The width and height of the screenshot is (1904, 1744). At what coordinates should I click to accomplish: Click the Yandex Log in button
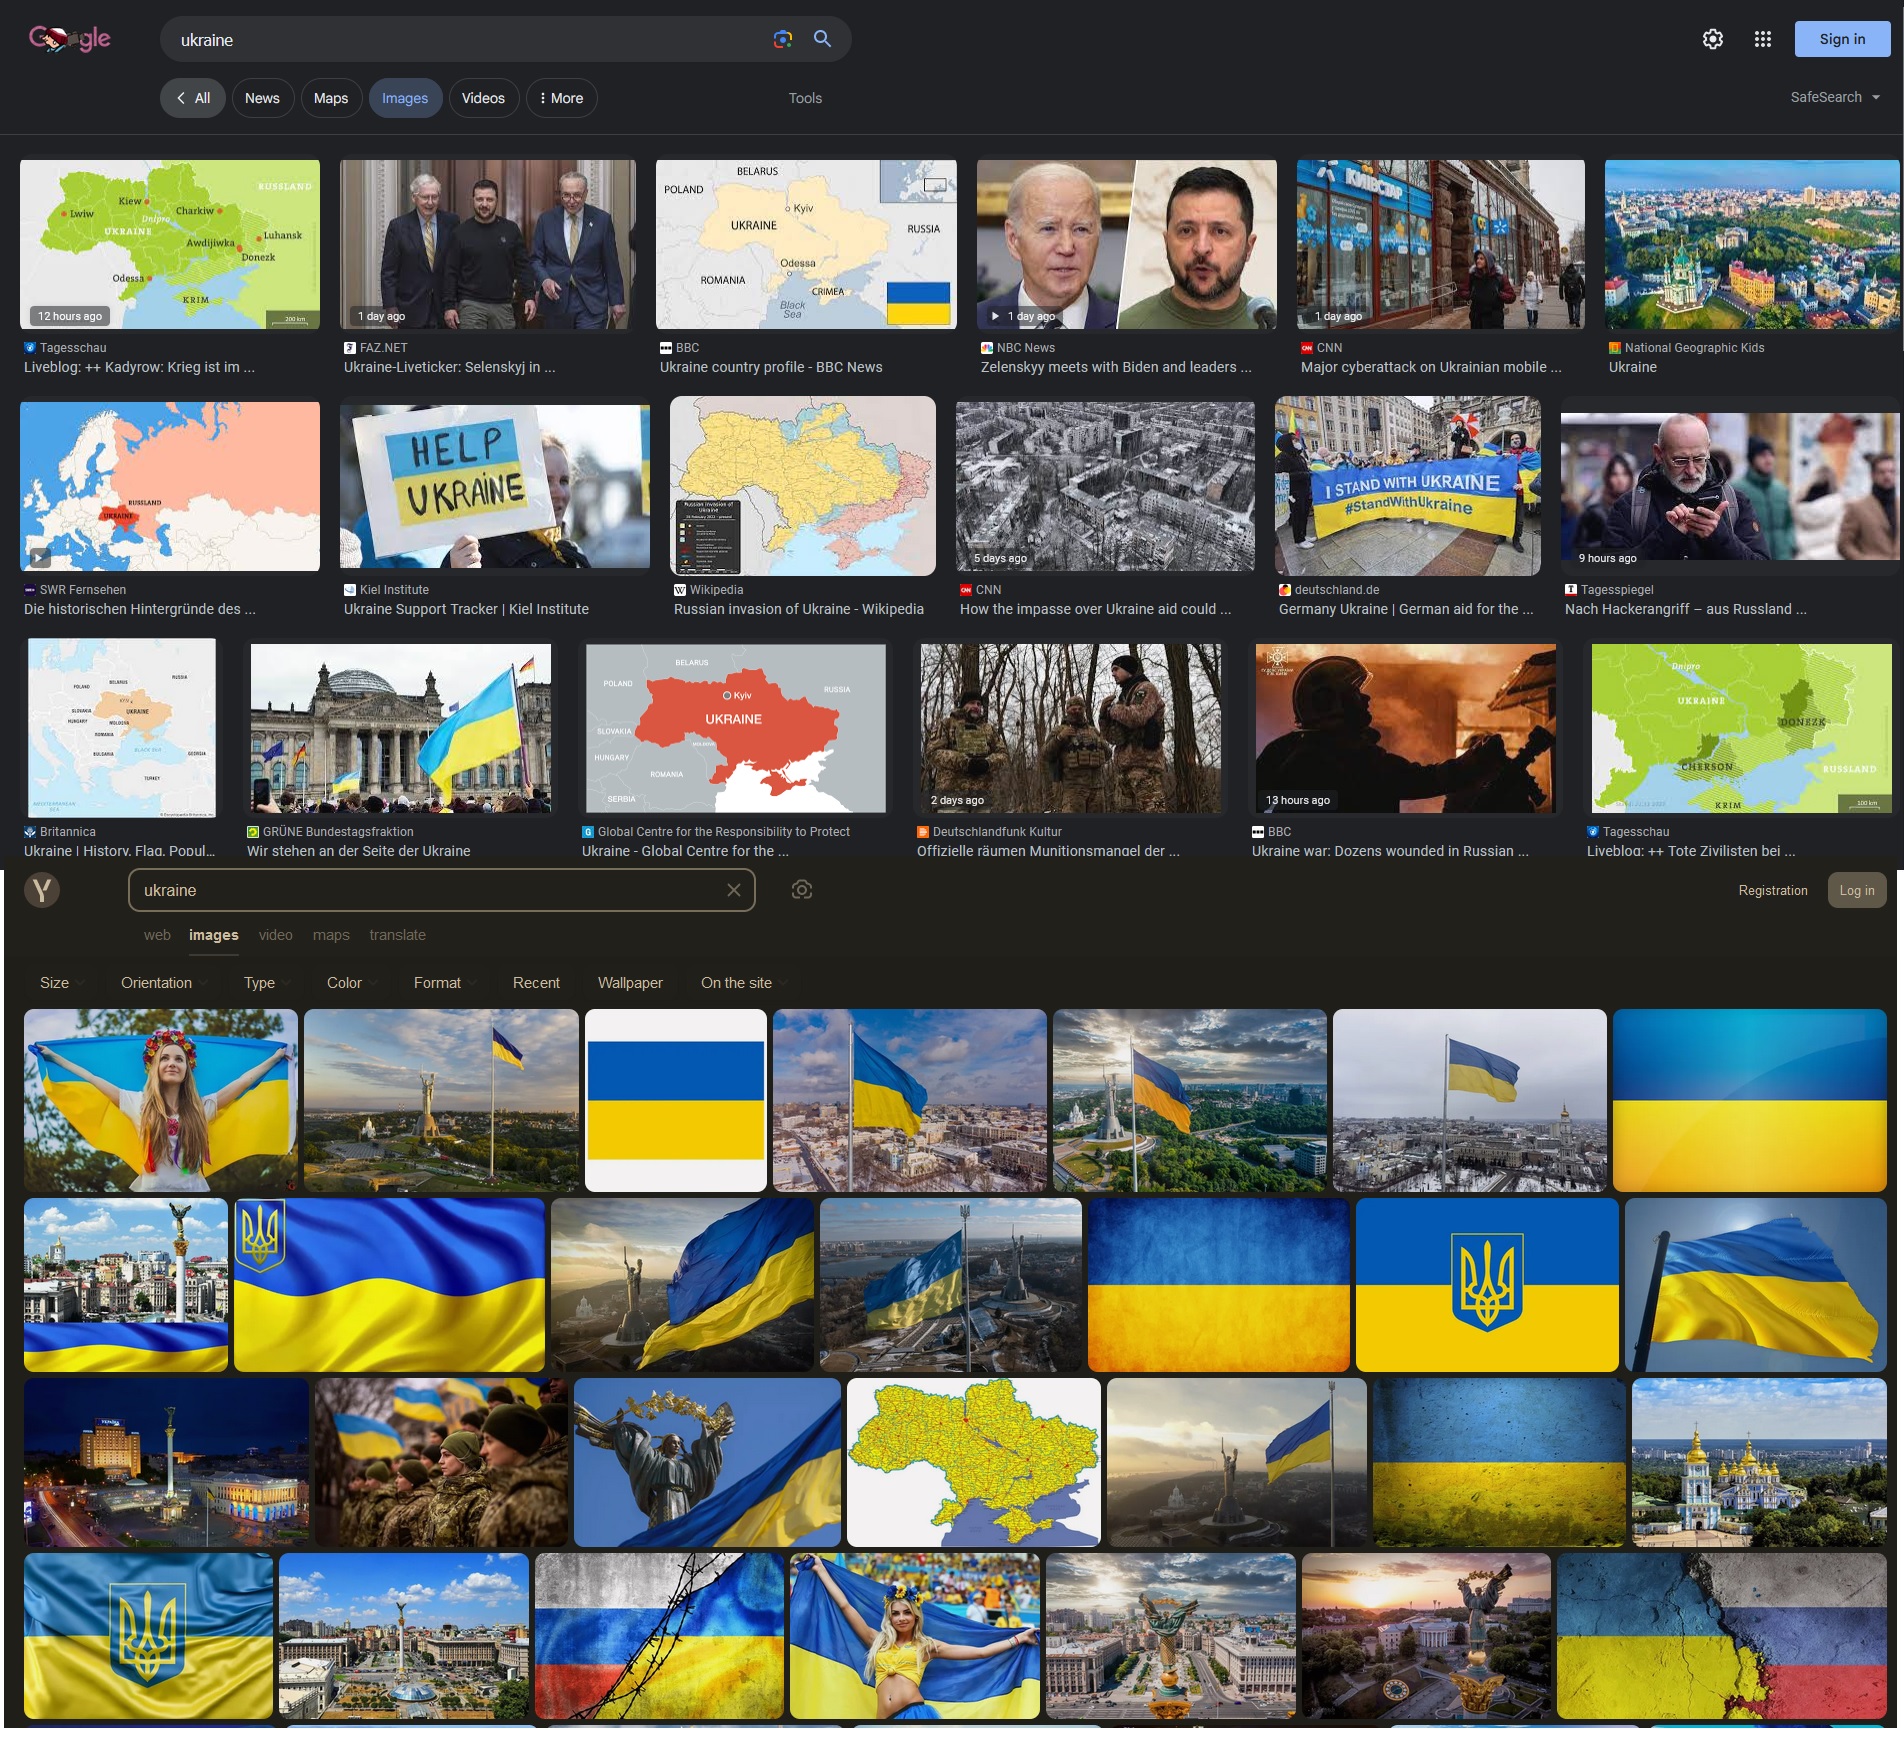click(x=1857, y=890)
